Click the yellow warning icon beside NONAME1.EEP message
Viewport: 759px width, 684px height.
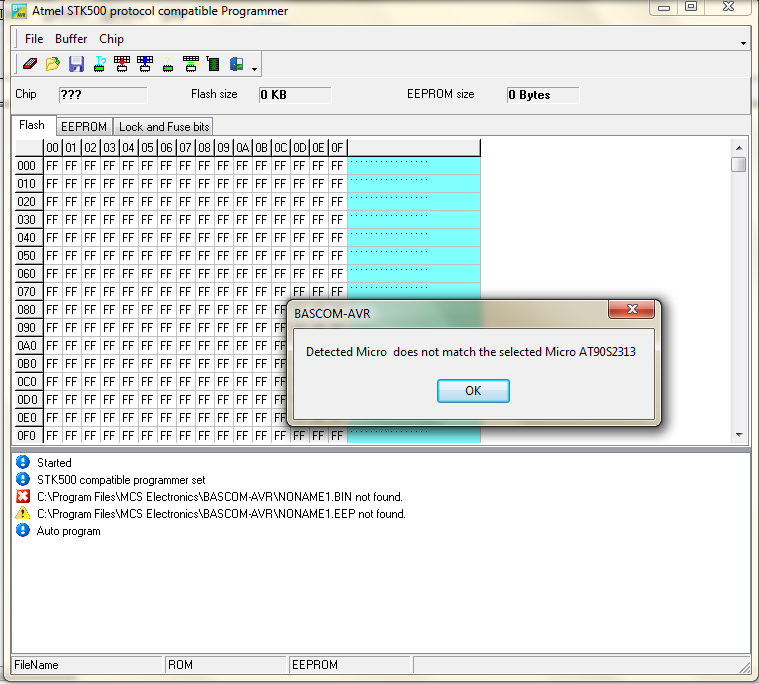(23, 513)
